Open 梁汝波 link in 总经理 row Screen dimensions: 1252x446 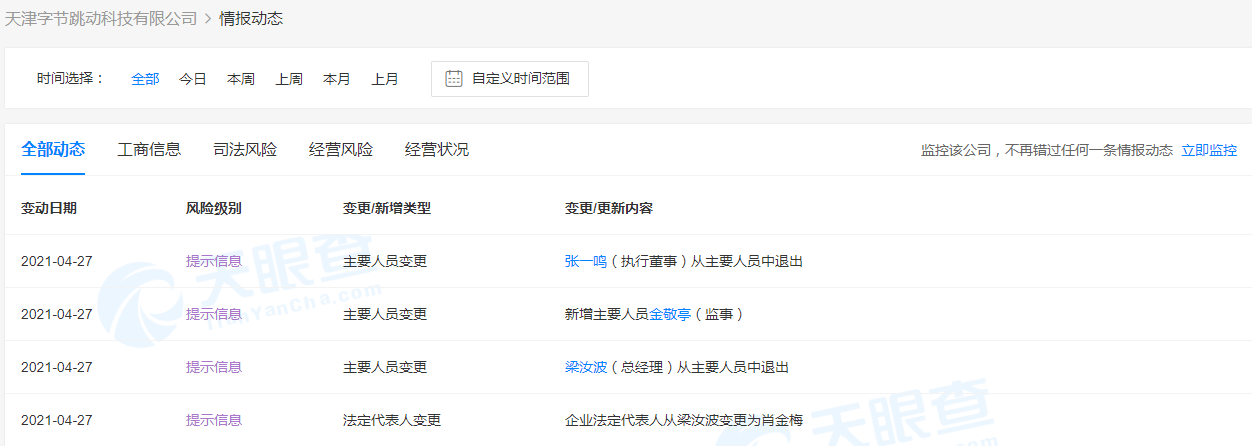586,367
